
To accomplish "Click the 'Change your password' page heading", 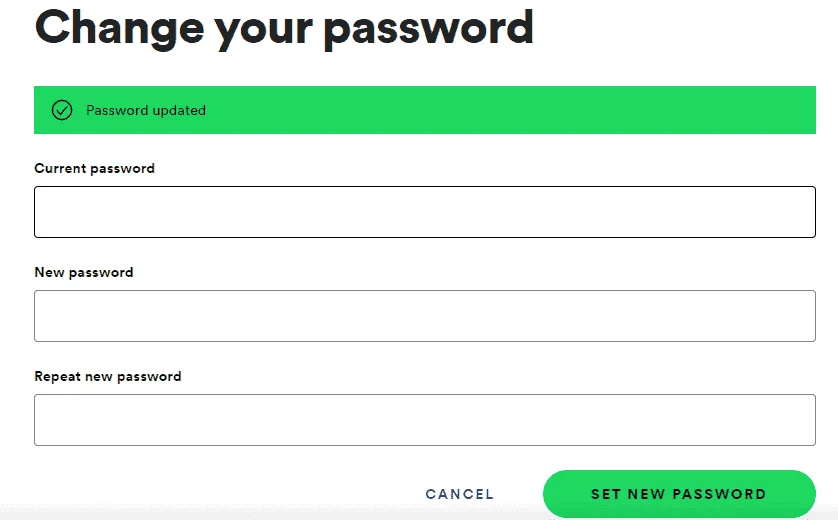I will tap(284, 29).
